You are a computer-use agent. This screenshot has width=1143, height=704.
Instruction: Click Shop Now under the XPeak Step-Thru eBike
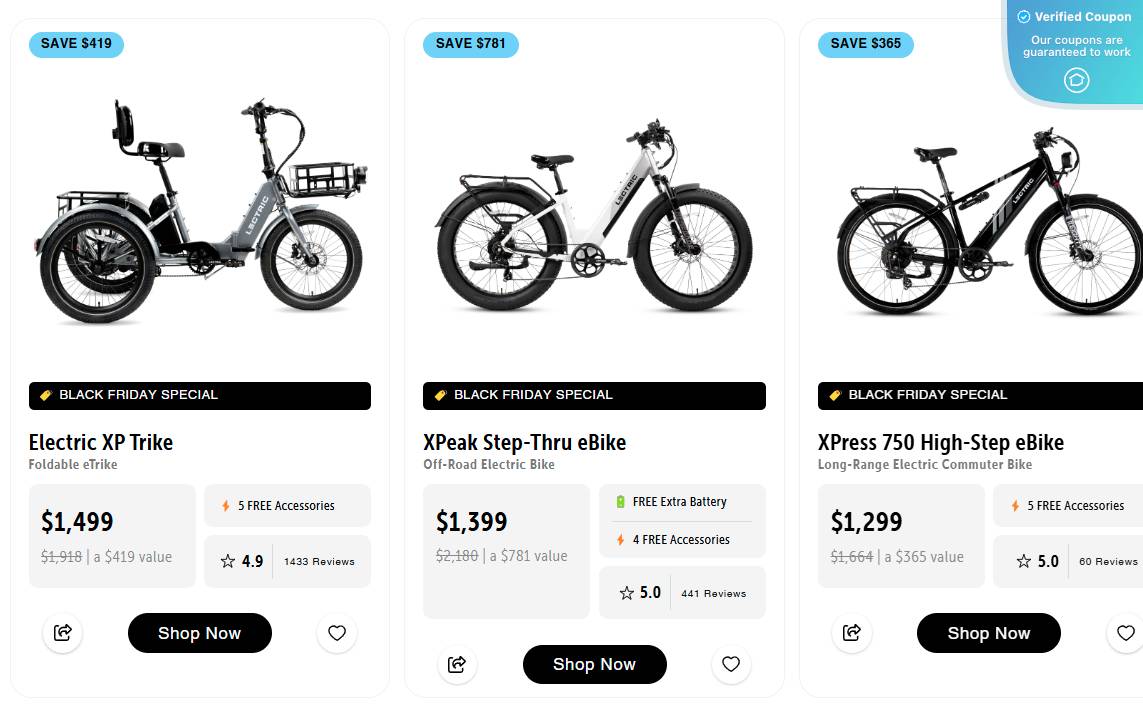pos(594,664)
